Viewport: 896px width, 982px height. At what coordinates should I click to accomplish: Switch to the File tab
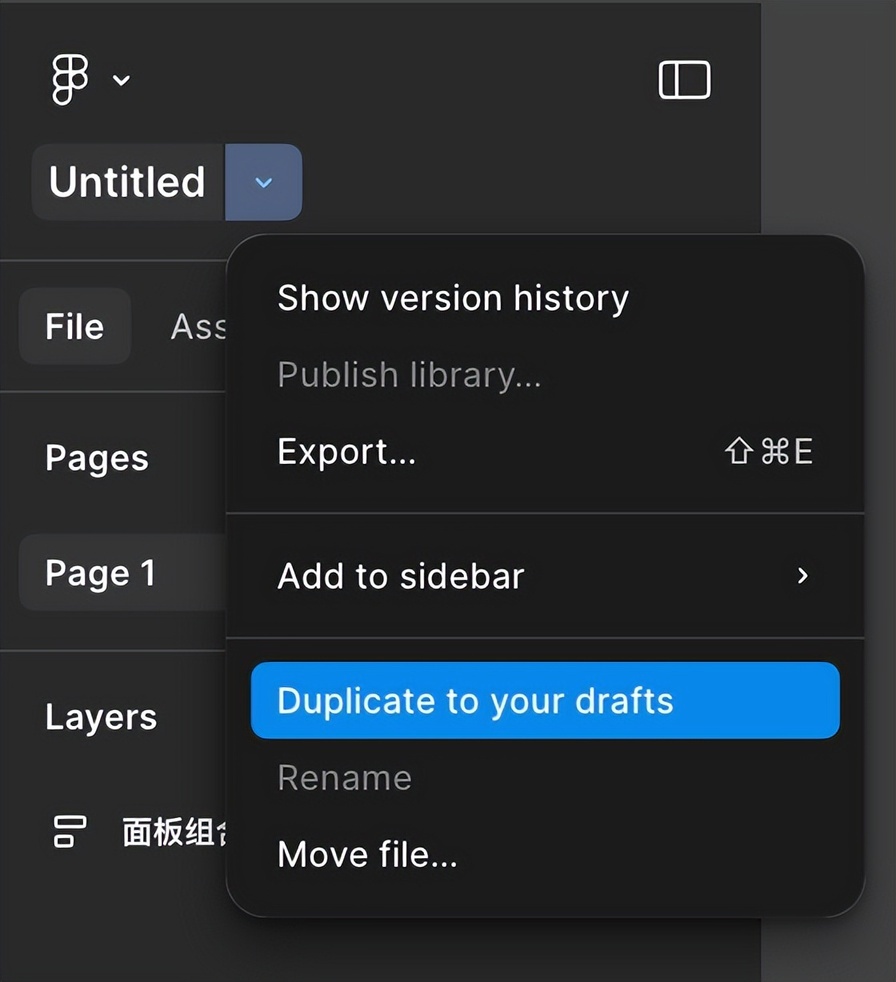click(75, 326)
